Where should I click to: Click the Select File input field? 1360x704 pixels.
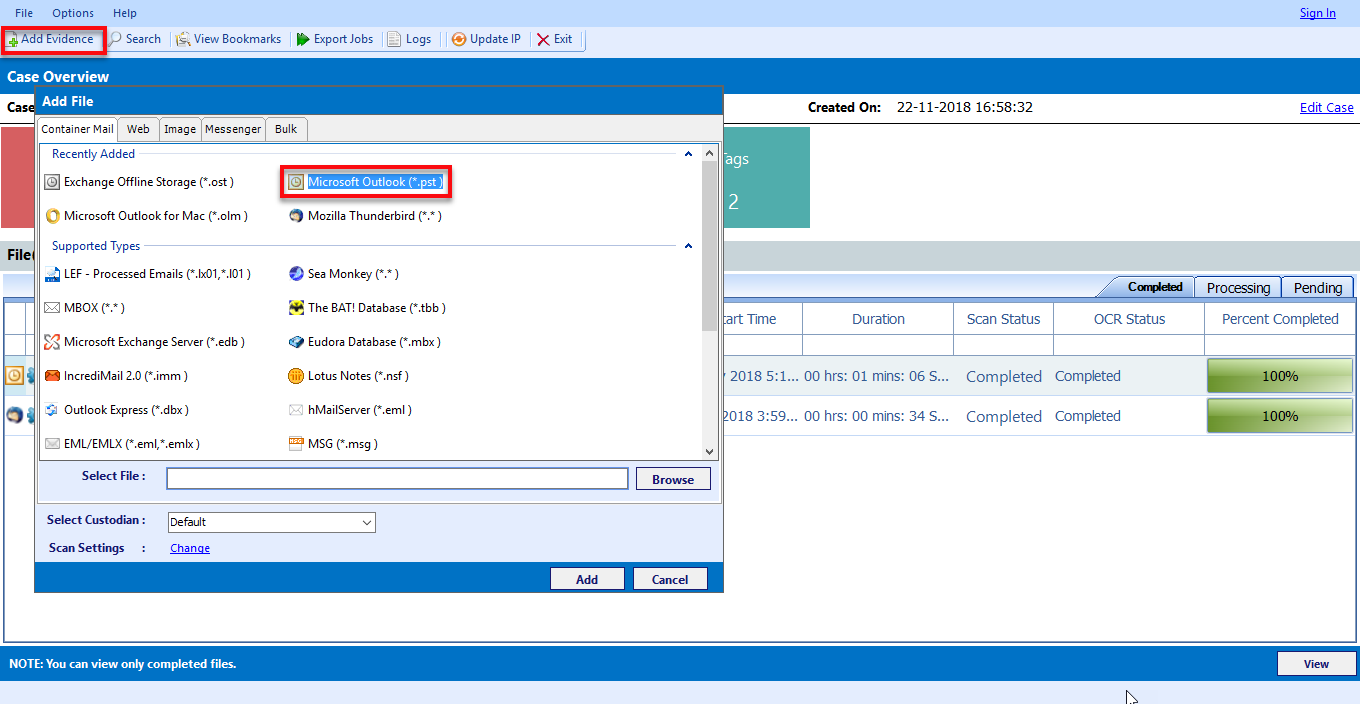tap(397, 479)
